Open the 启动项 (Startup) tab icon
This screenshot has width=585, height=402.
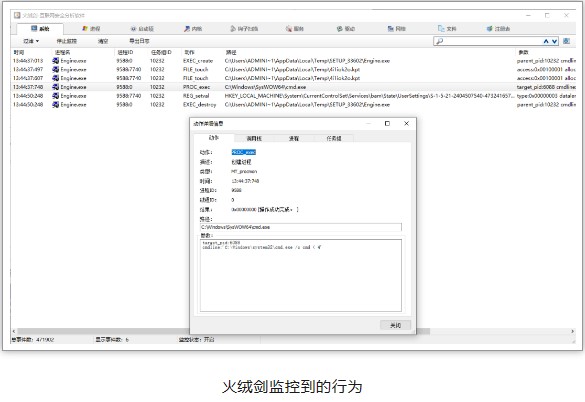133,29
